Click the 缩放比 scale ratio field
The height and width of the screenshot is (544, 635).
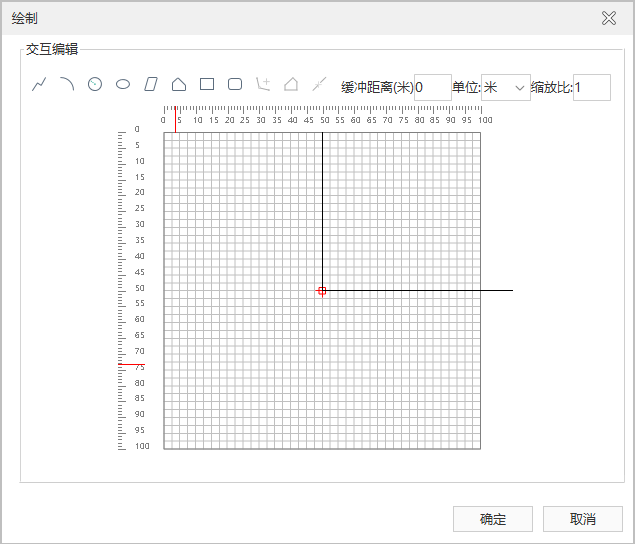coord(591,88)
